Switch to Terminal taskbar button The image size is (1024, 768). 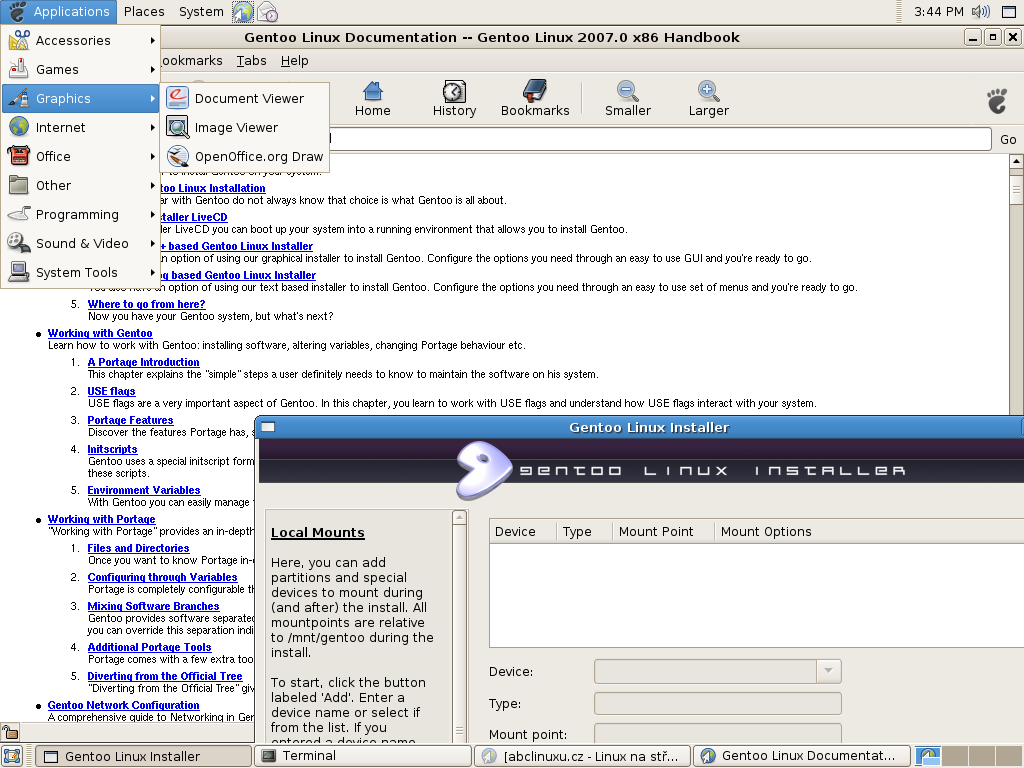click(362, 756)
